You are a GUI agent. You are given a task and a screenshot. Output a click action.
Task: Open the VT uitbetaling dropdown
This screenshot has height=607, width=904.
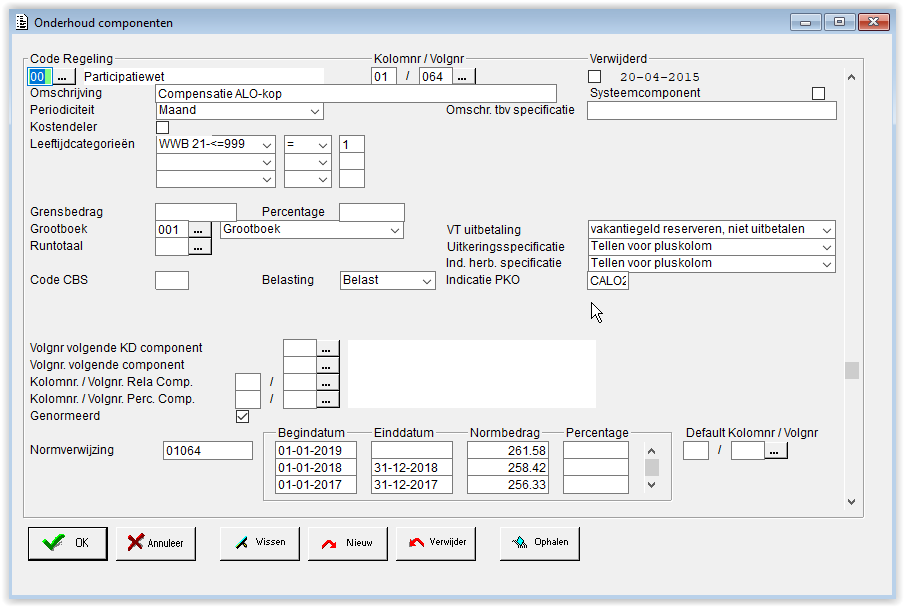click(x=711, y=229)
